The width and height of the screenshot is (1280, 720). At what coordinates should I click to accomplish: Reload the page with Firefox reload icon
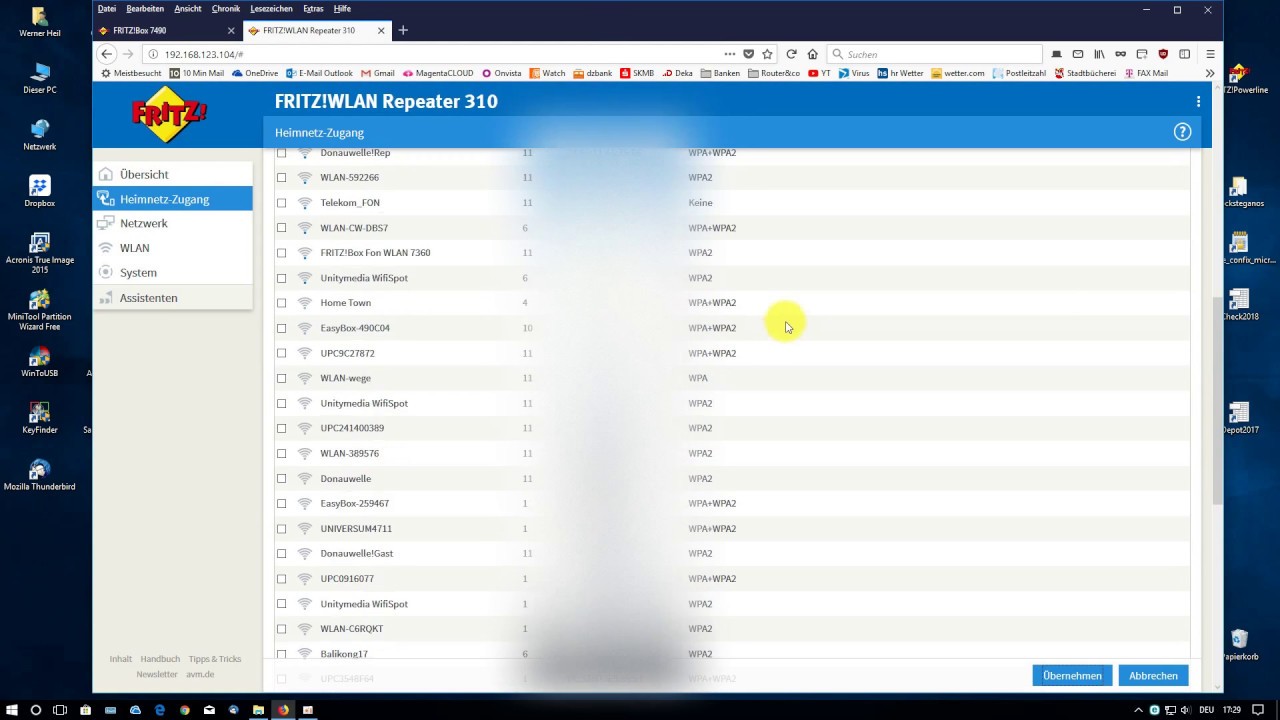click(791, 54)
